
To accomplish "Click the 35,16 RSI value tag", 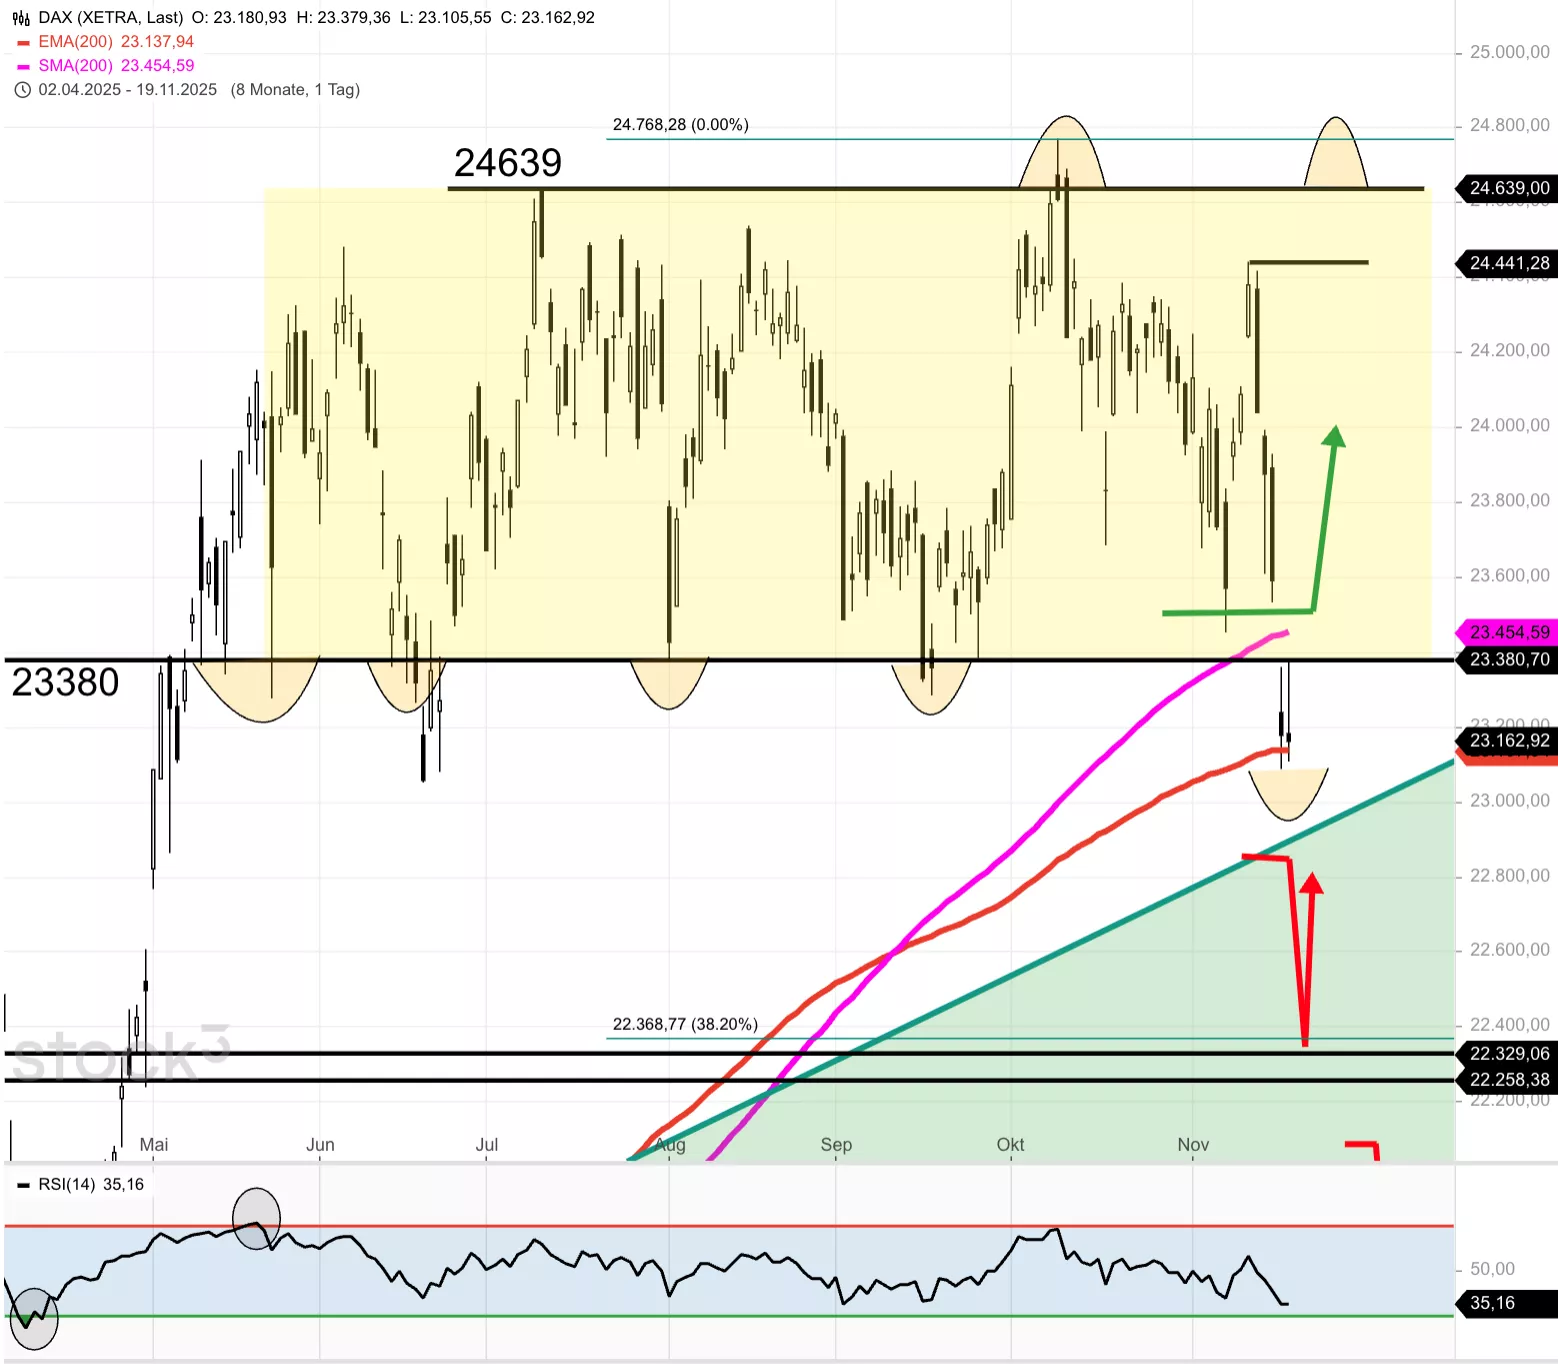I will click(x=1492, y=1303).
